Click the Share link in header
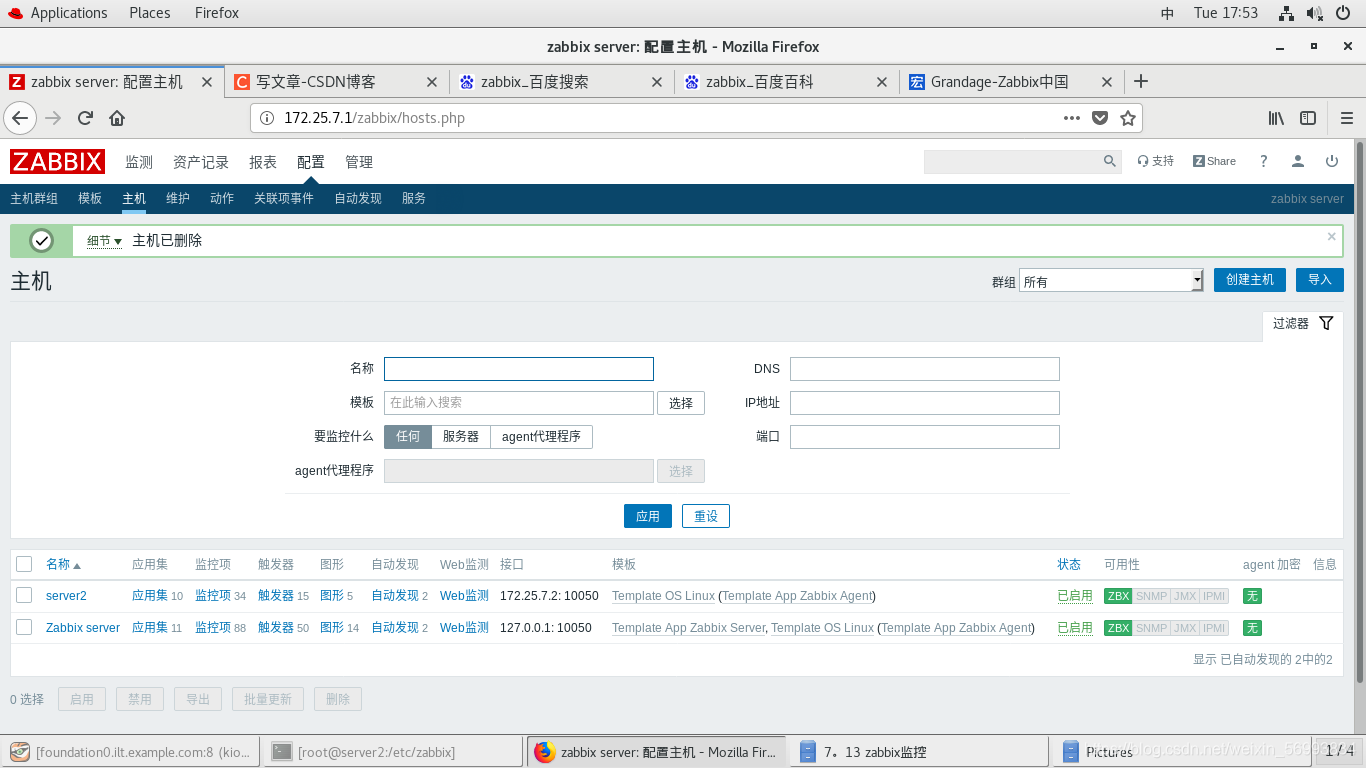Image resolution: width=1366 pixels, height=768 pixels. pyautogui.click(x=1214, y=161)
